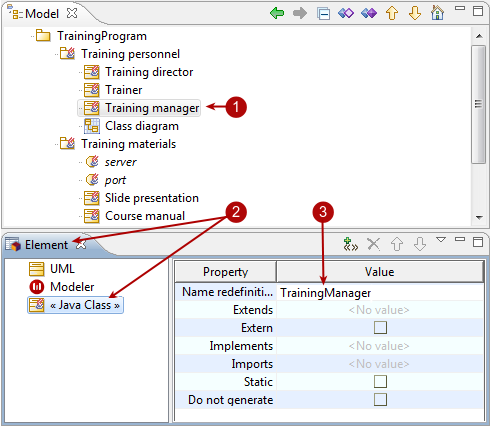Click the gray forward navigation arrow
490x426 pixels.
(x=300, y=13)
